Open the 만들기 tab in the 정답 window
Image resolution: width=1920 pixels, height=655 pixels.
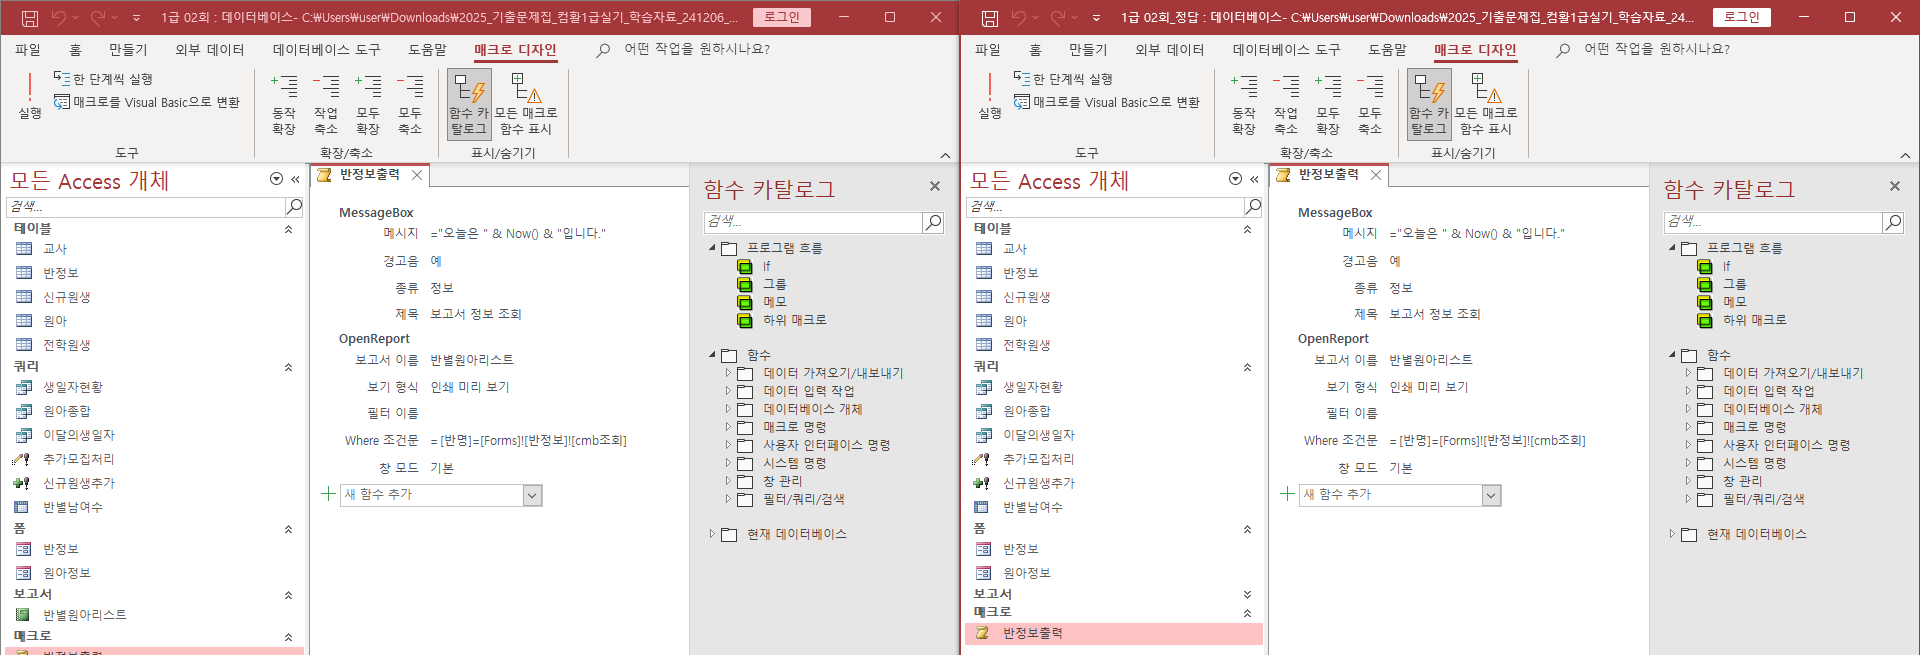(x=1087, y=50)
